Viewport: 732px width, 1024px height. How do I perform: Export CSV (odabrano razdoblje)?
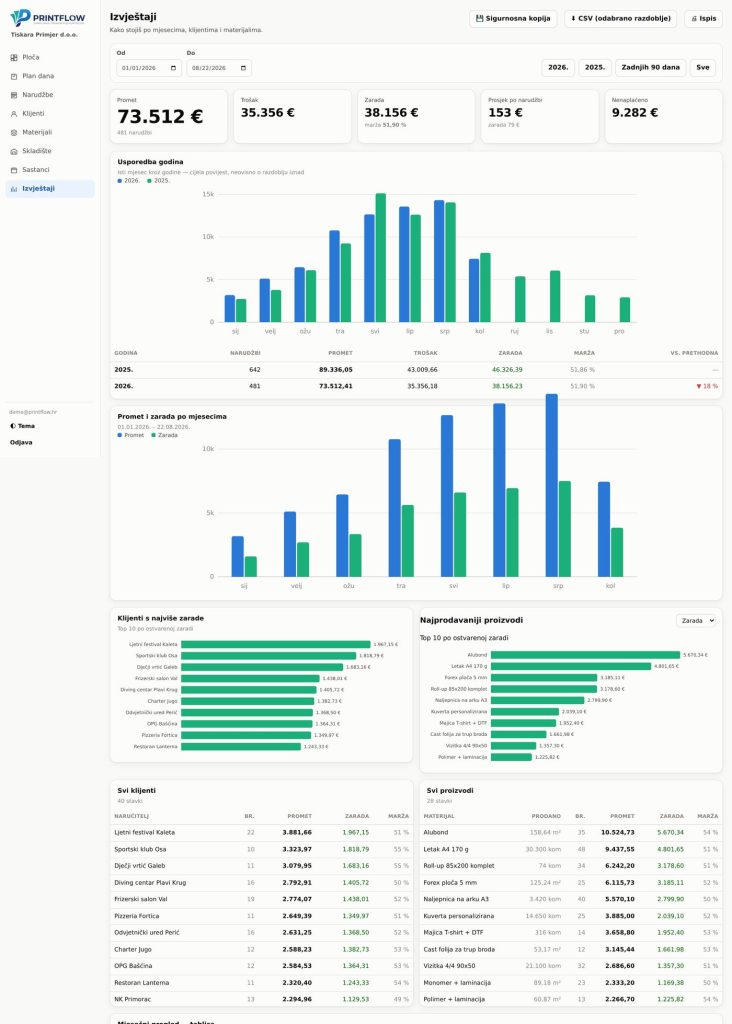pos(620,18)
